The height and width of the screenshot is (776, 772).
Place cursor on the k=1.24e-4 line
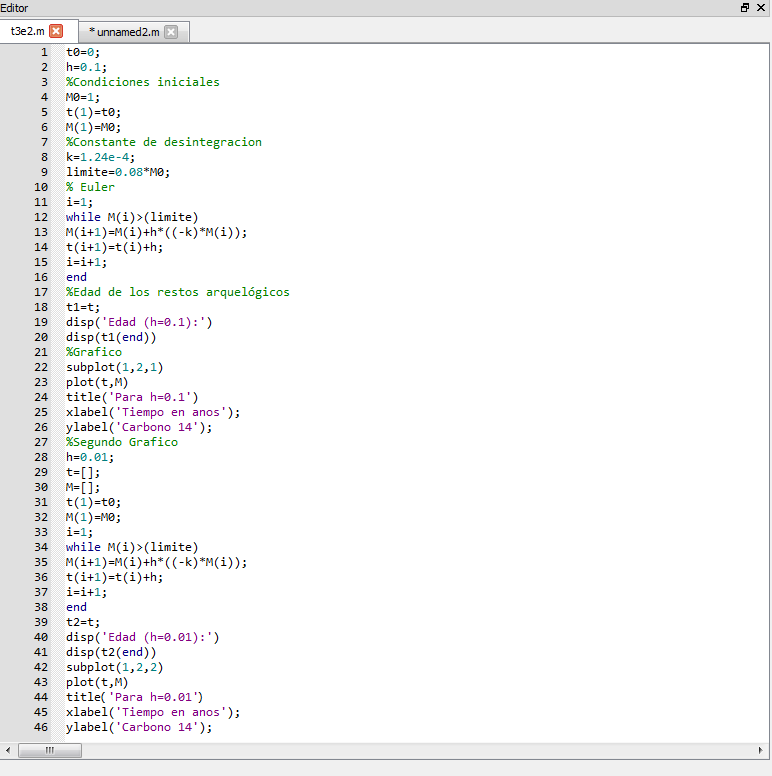point(102,157)
